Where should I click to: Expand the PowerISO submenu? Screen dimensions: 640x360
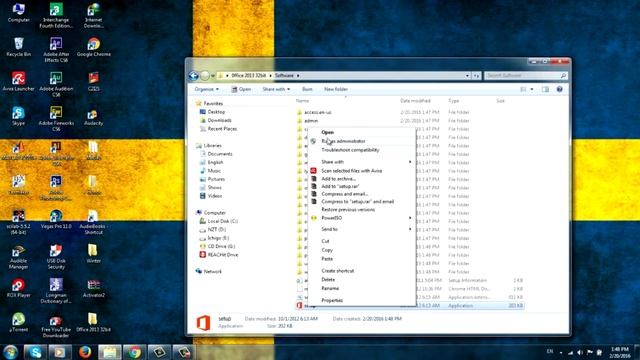[362, 218]
